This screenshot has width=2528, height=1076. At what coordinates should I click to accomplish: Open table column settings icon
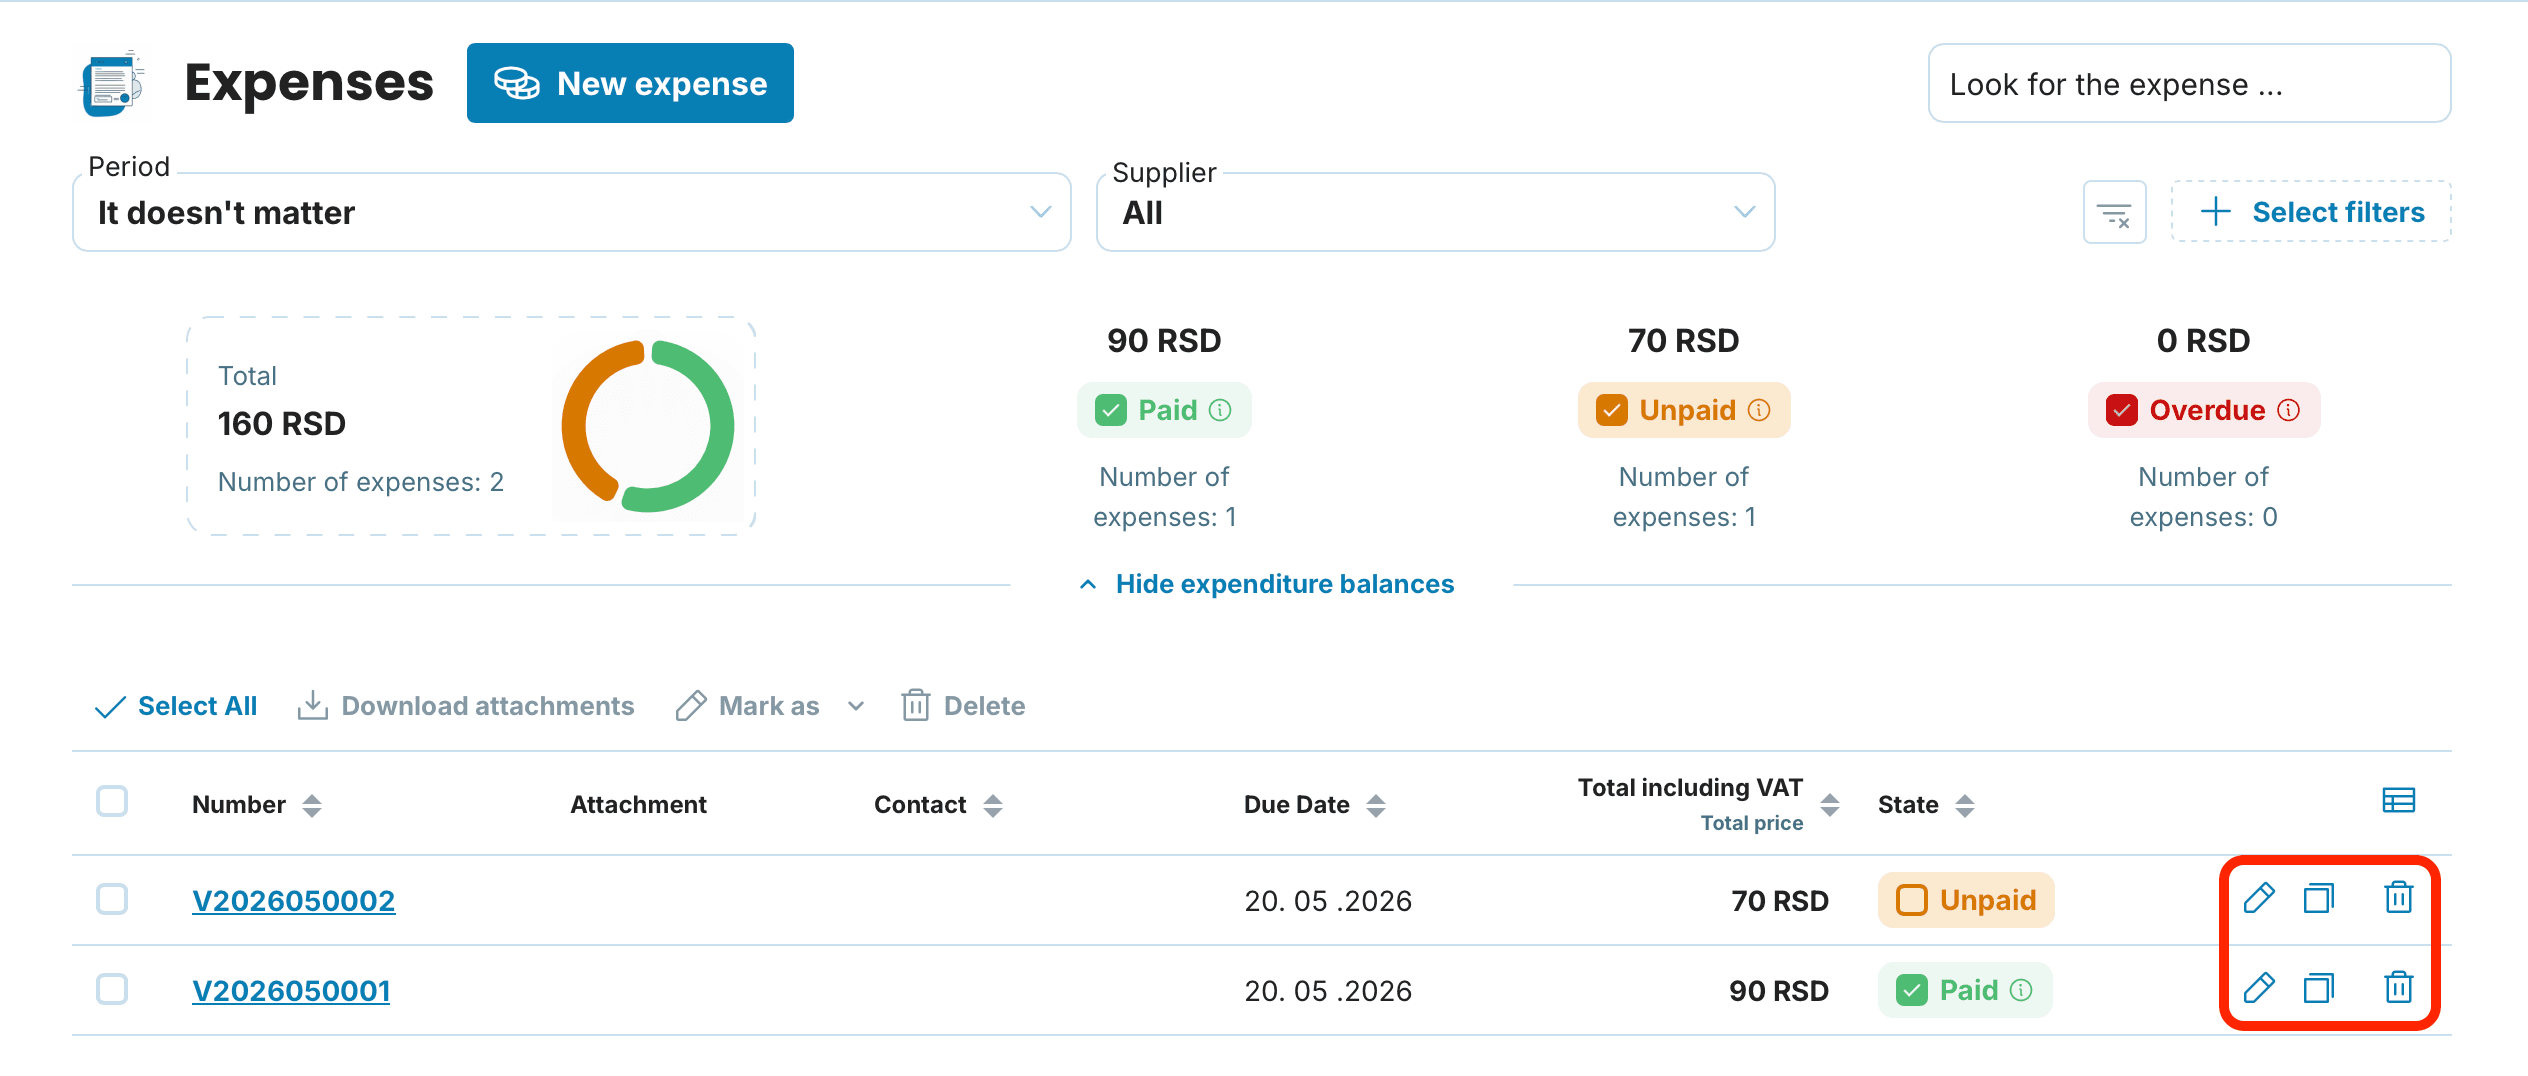pyautogui.click(x=2398, y=800)
